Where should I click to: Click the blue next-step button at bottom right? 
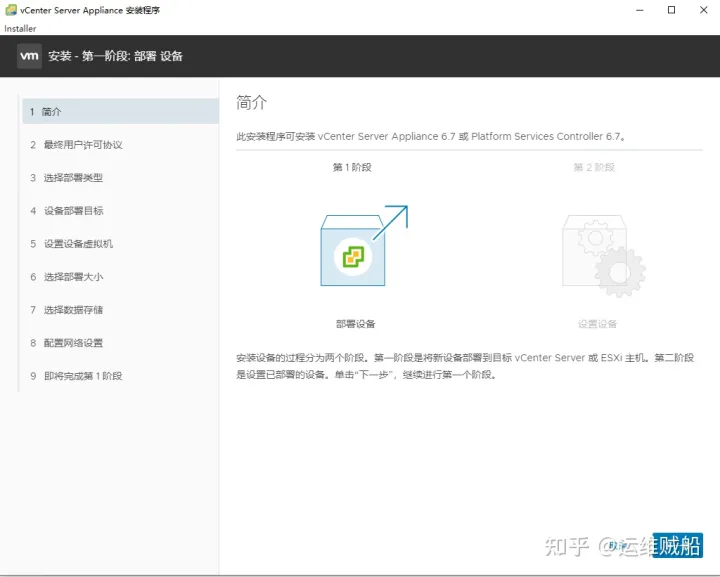(x=677, y=545)
